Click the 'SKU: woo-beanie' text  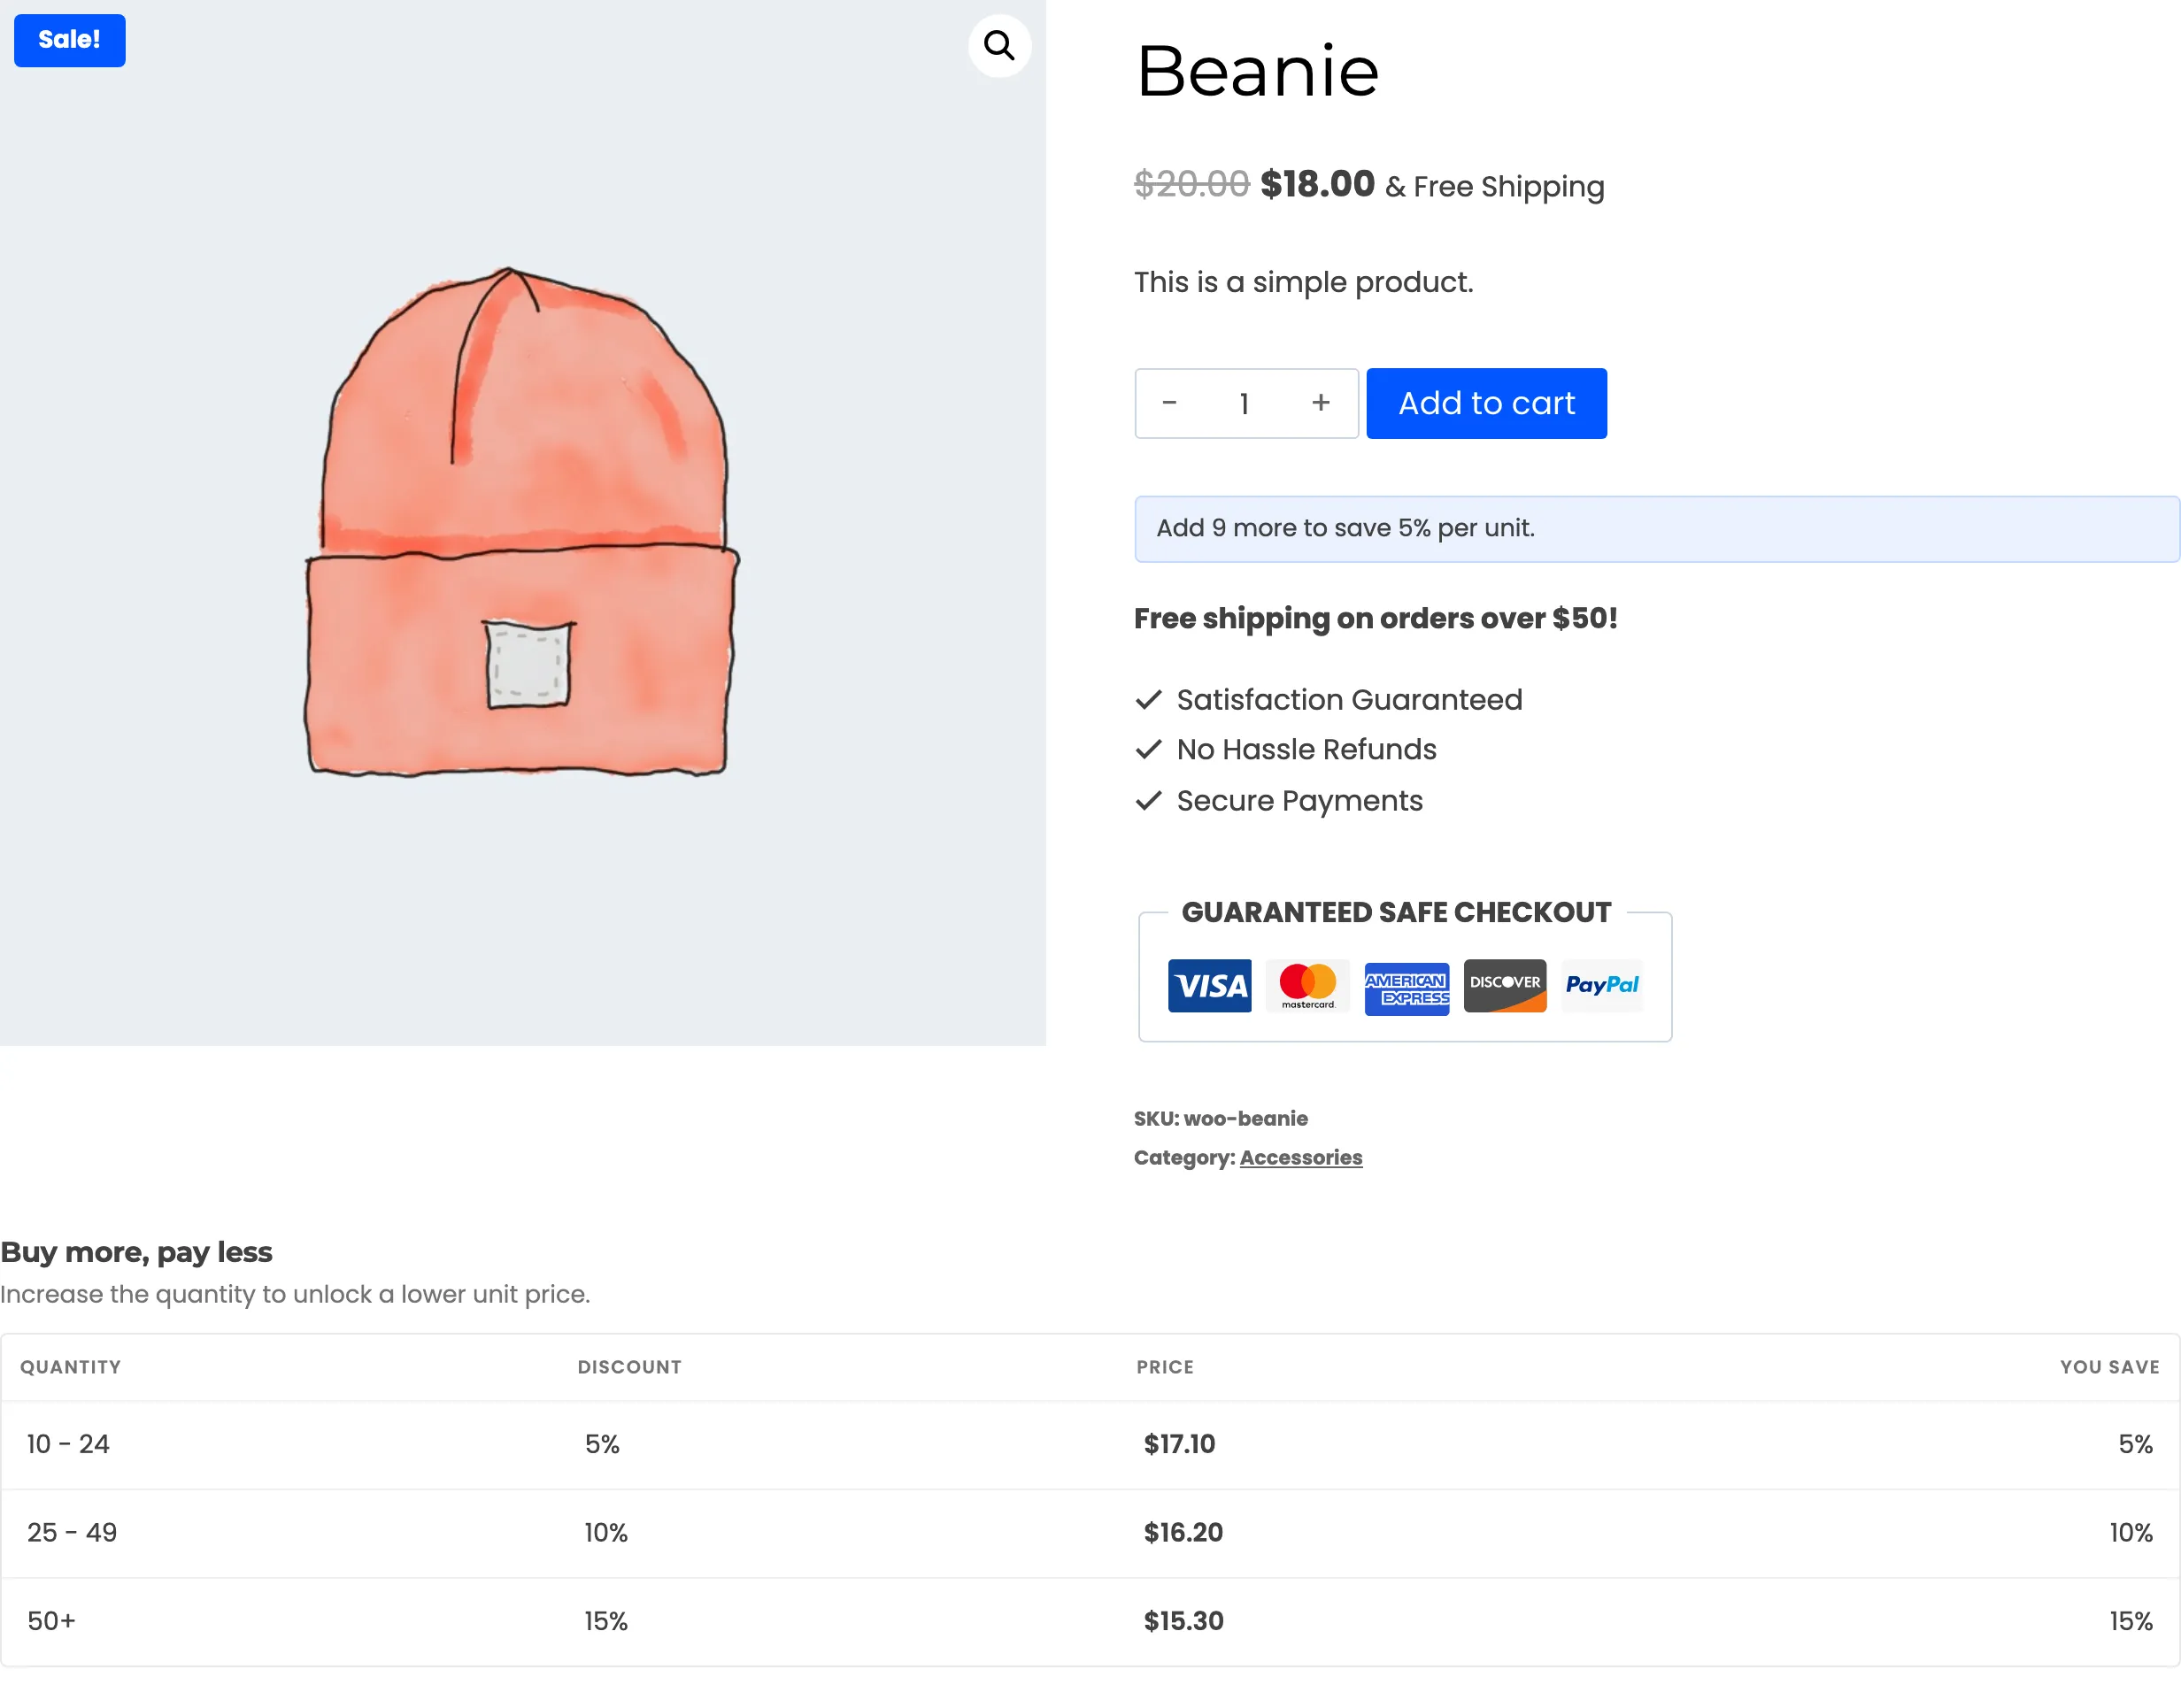(1220, 1118)
